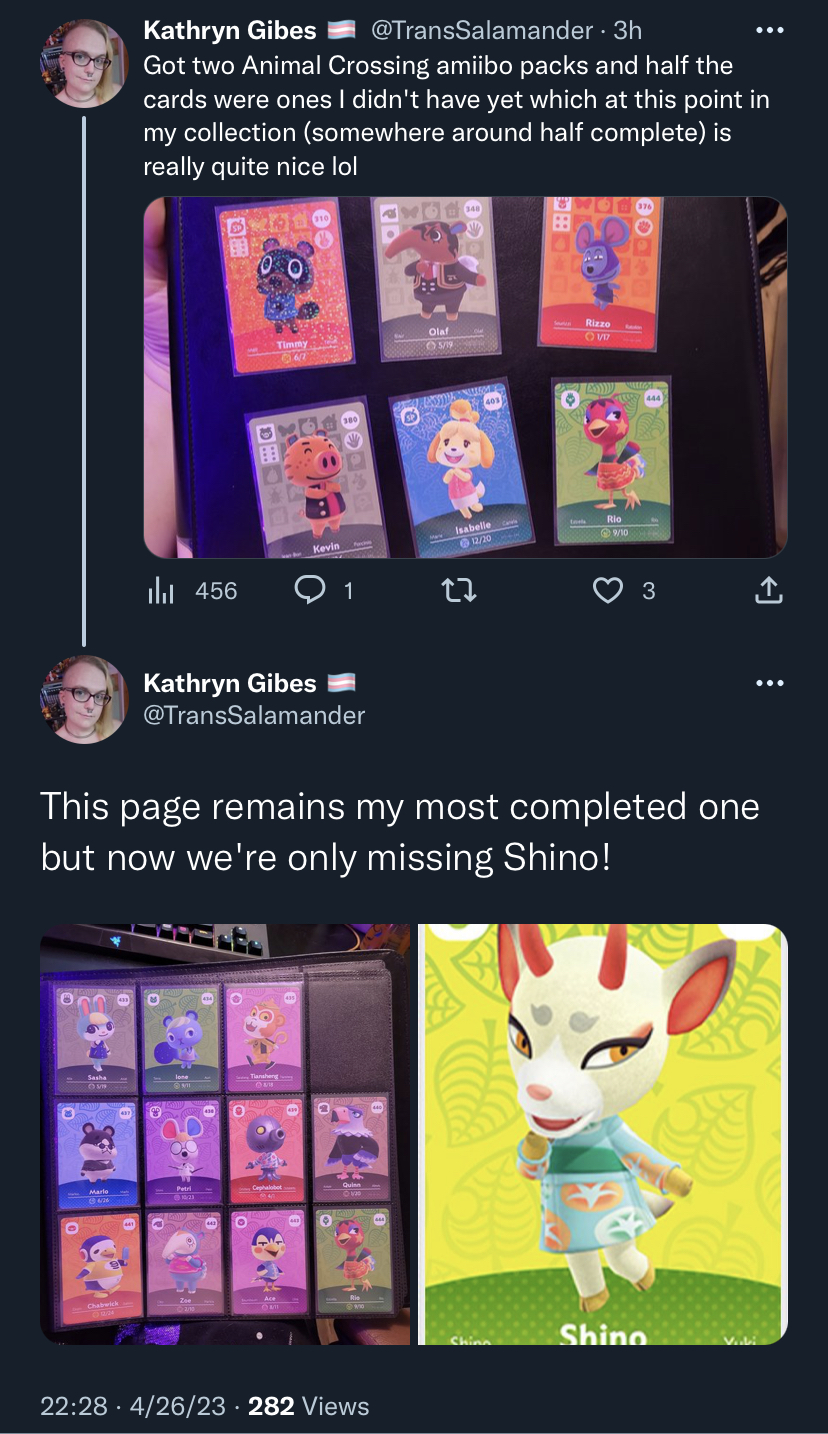Image resolution: width=828 pixels, height=1434 pixels.
Task: Open the first tweet's text body
Action: point(456,116)
